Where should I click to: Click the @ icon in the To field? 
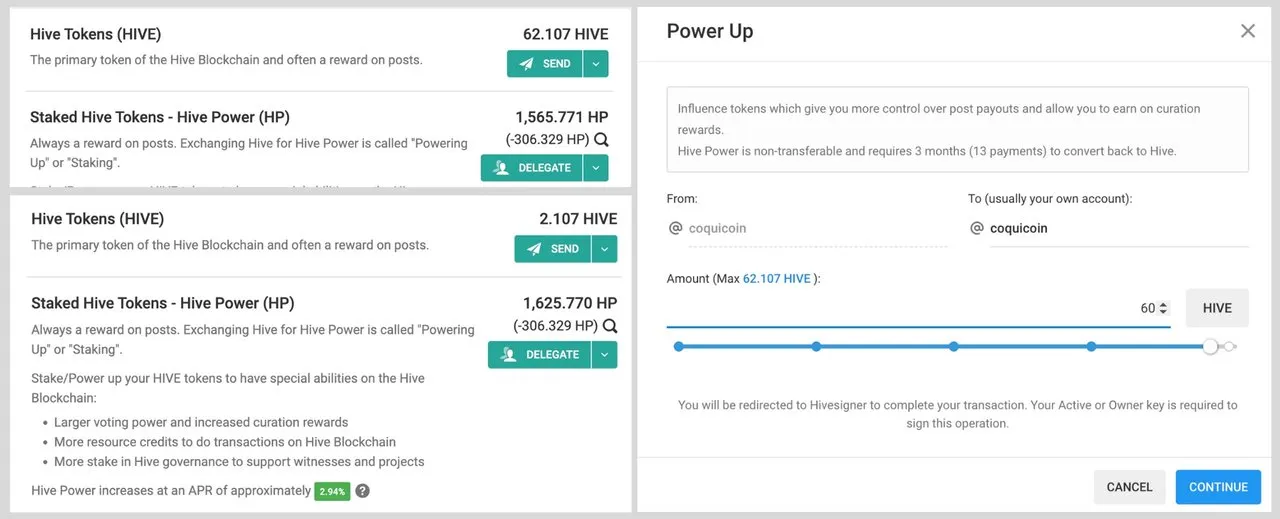(977, 228)
